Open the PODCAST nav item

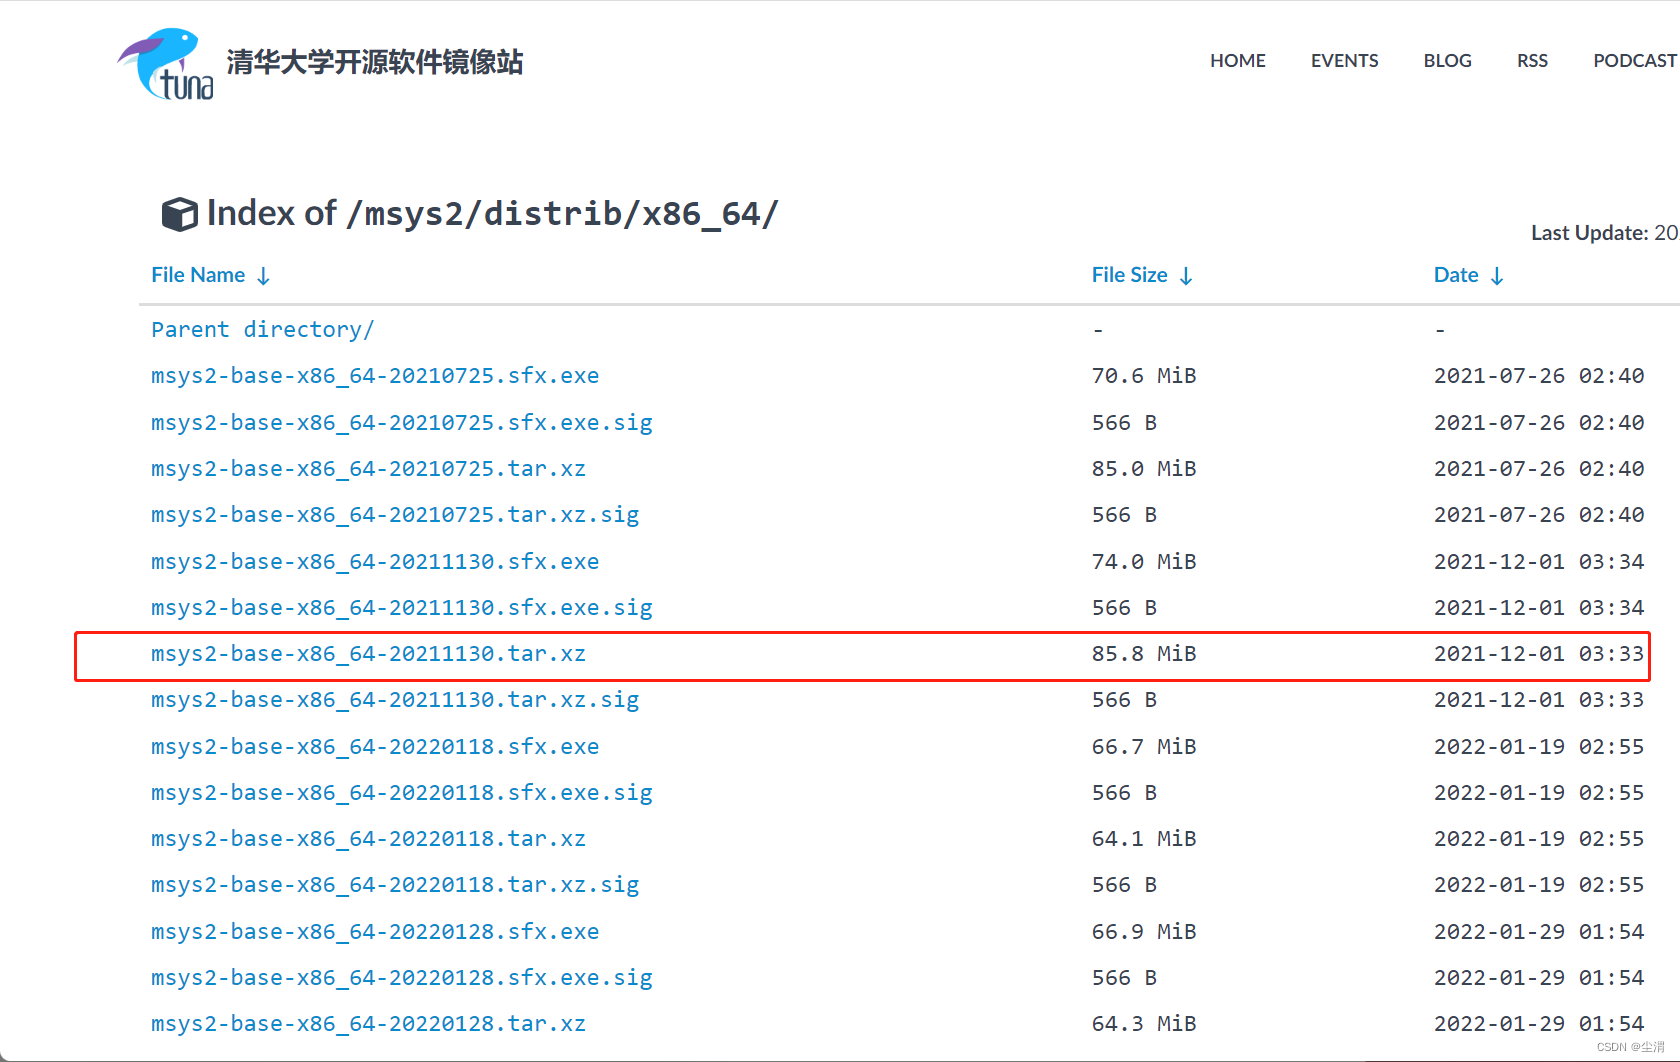point(1635,61)
